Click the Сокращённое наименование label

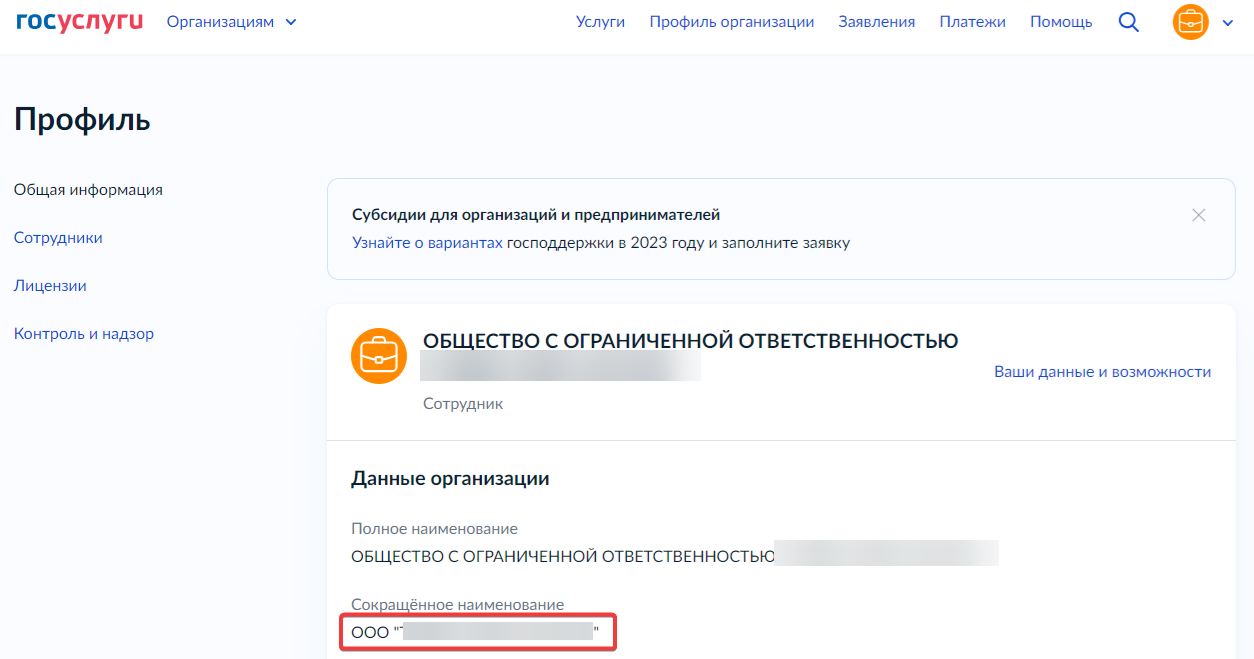pyautogui.click(x=457, y=605)
